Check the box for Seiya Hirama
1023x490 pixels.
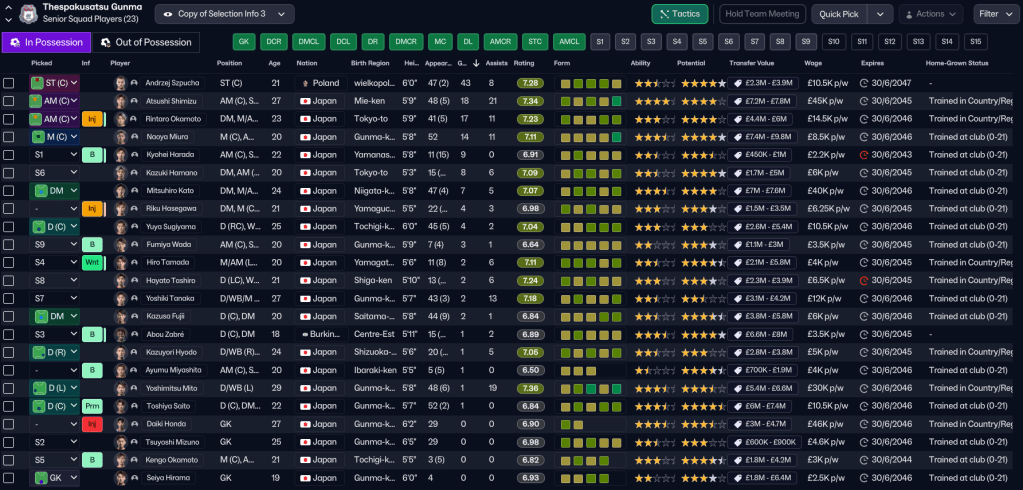pos(9,479)
